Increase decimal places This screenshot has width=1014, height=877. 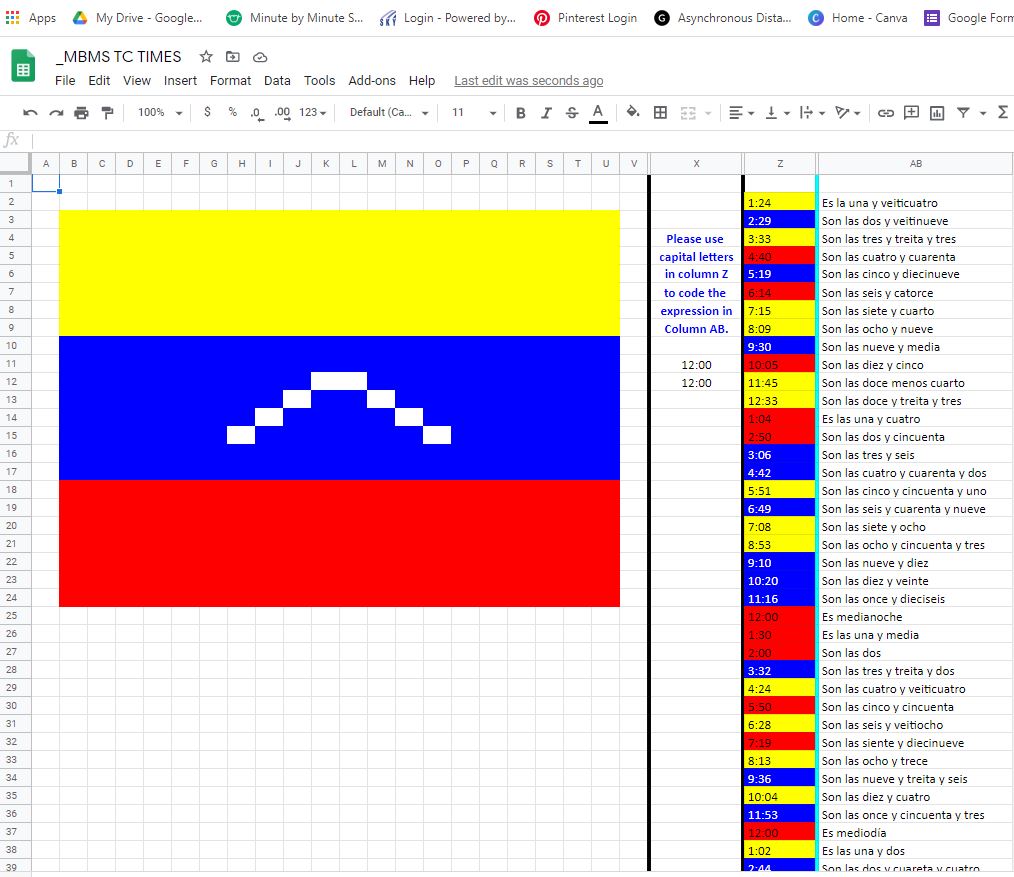(x=282, y=113)
